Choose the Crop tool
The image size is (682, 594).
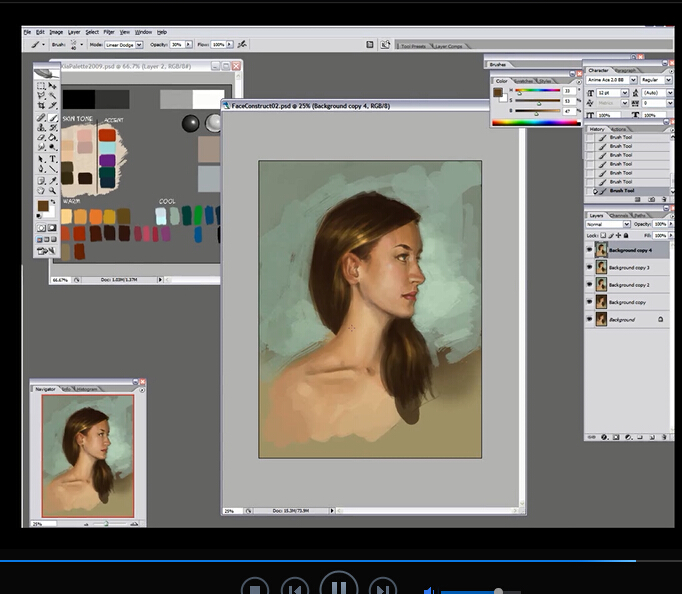pos(41,107)
